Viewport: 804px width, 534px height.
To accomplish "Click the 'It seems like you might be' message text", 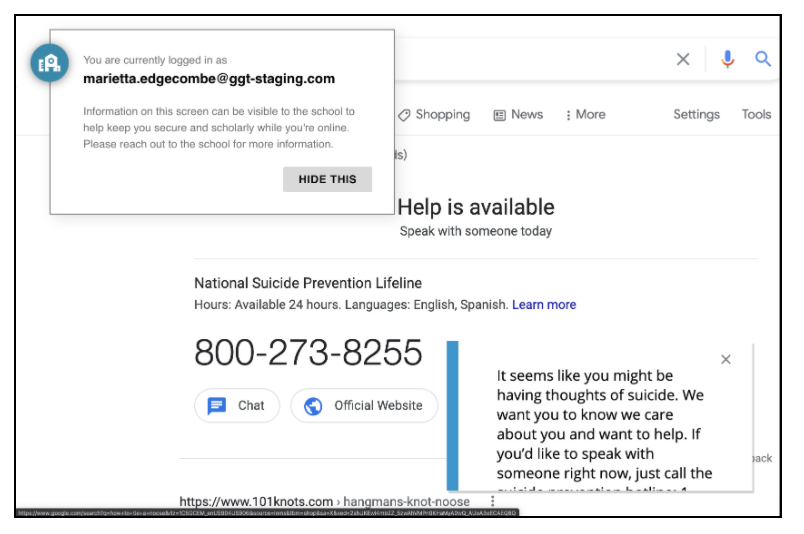I will point(585,375).
